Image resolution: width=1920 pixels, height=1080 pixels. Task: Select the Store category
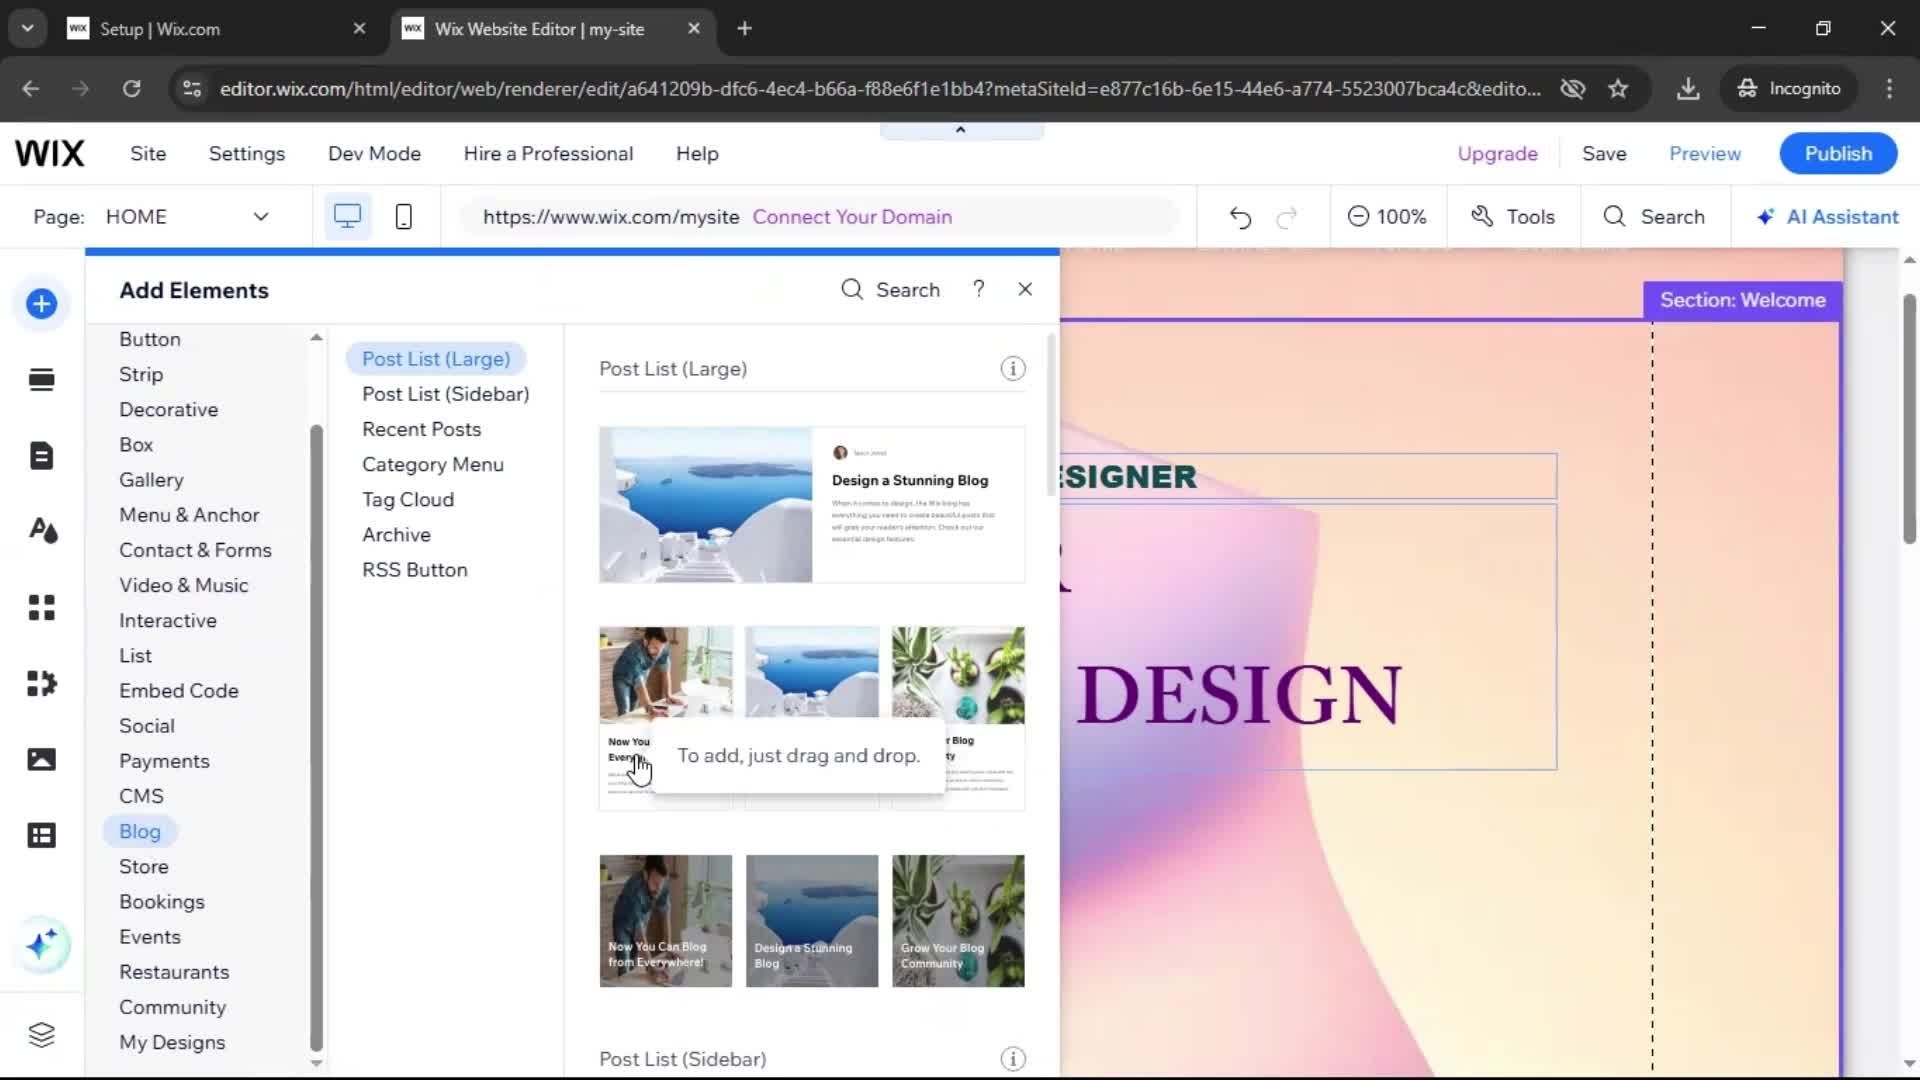(144, 867)
